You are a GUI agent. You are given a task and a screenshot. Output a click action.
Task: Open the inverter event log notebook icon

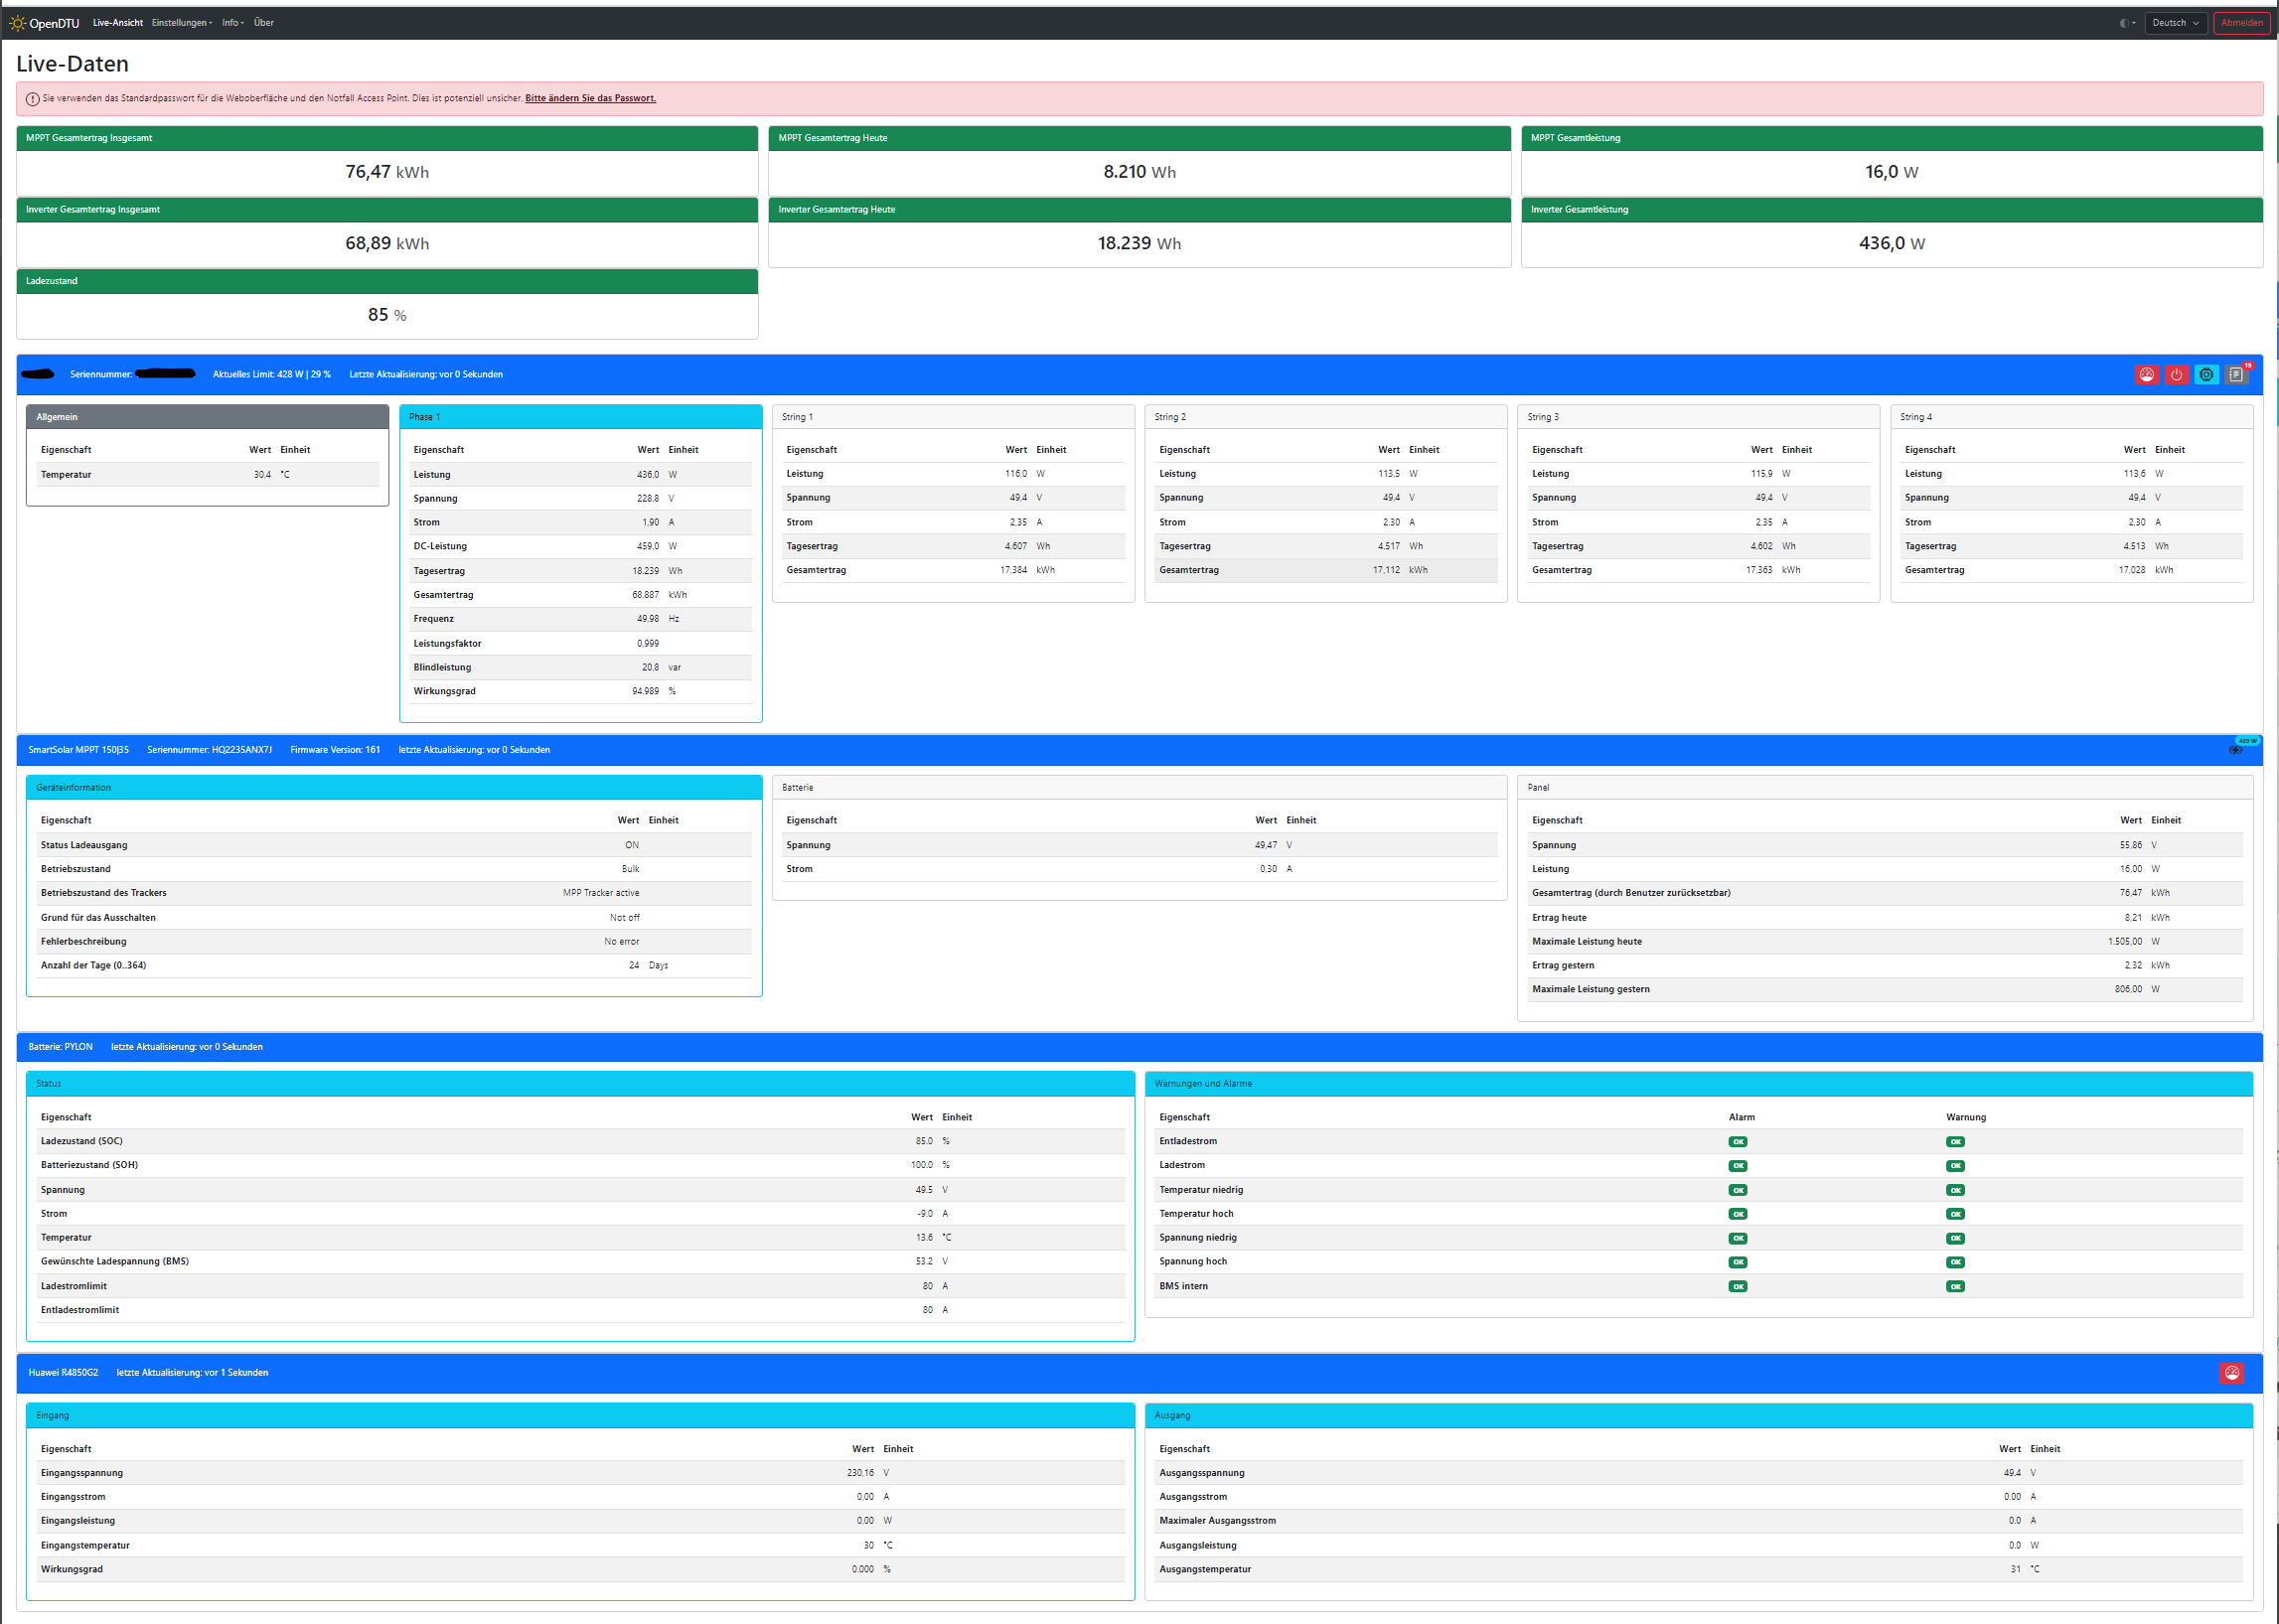pyautogui.click(x=2236, y=375)
